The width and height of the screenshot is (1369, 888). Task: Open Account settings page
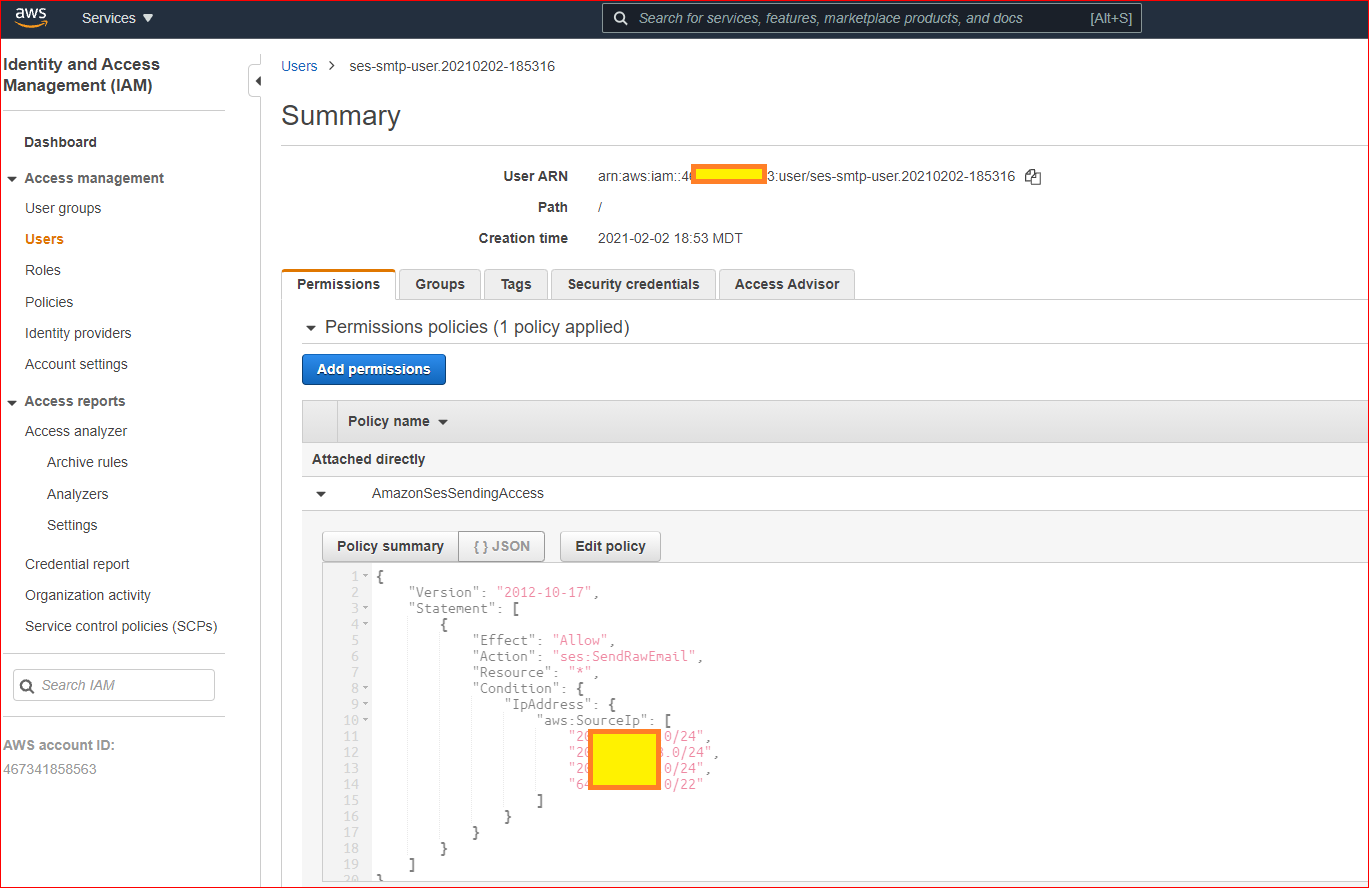pos(76,364)
